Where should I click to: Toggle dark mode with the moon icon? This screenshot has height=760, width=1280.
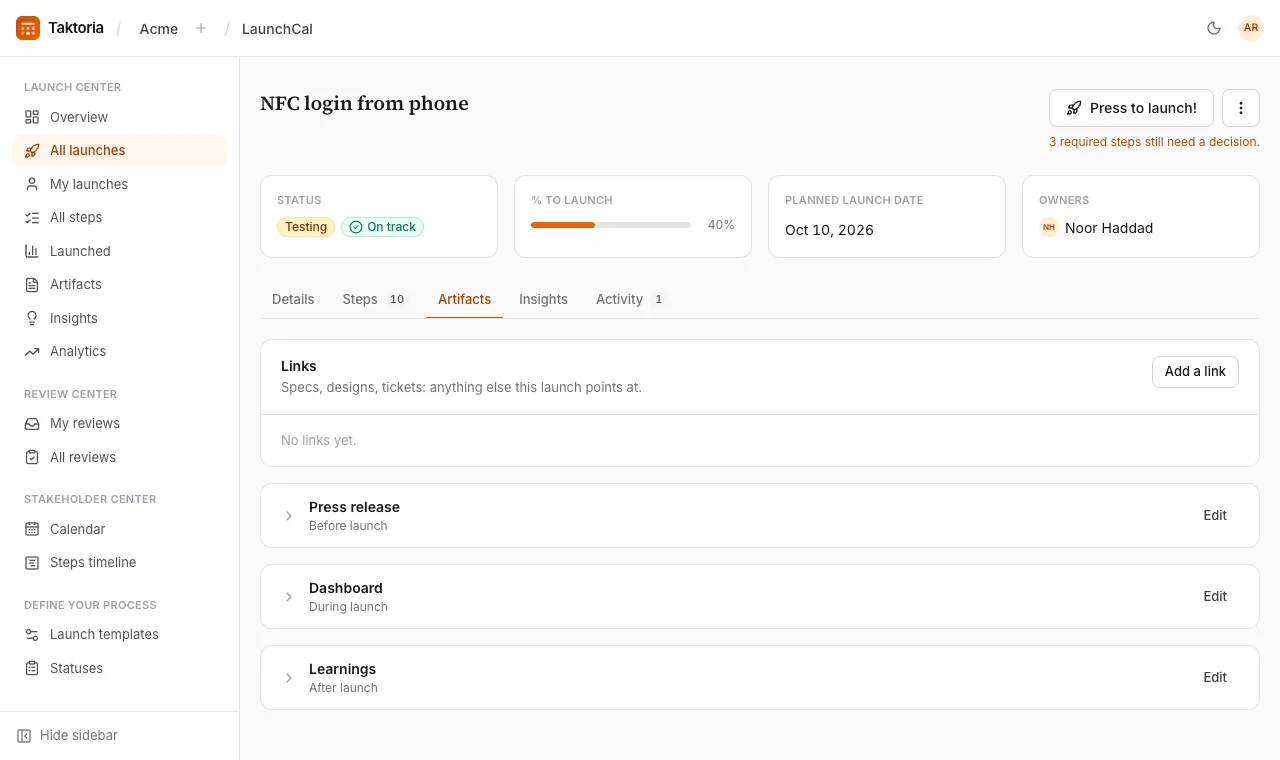[1214, 28]
